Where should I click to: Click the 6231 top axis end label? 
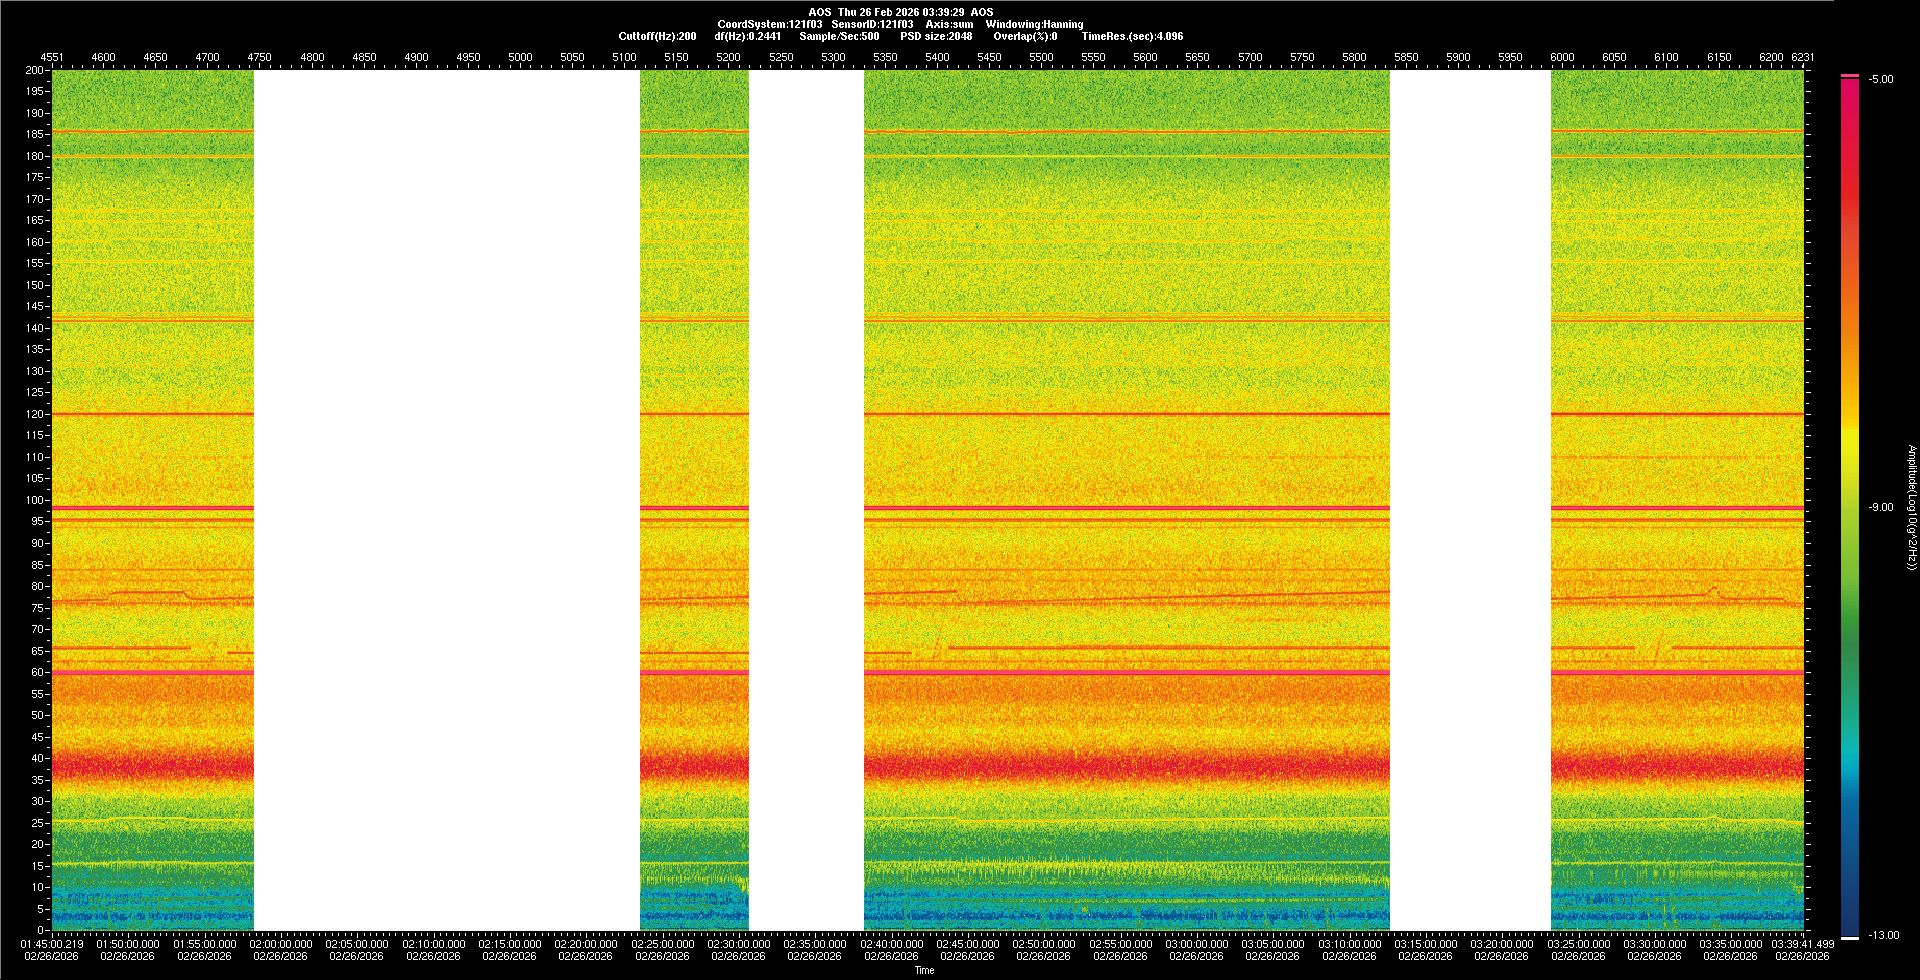[1802, 58]
